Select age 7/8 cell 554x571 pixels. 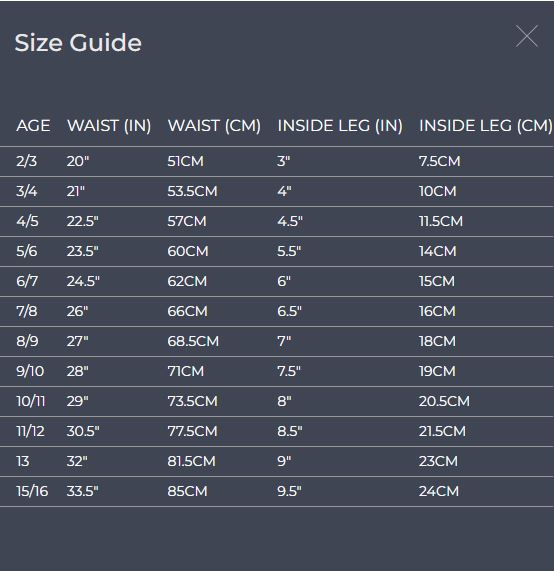pyautogui.click(x=27, y=311)
